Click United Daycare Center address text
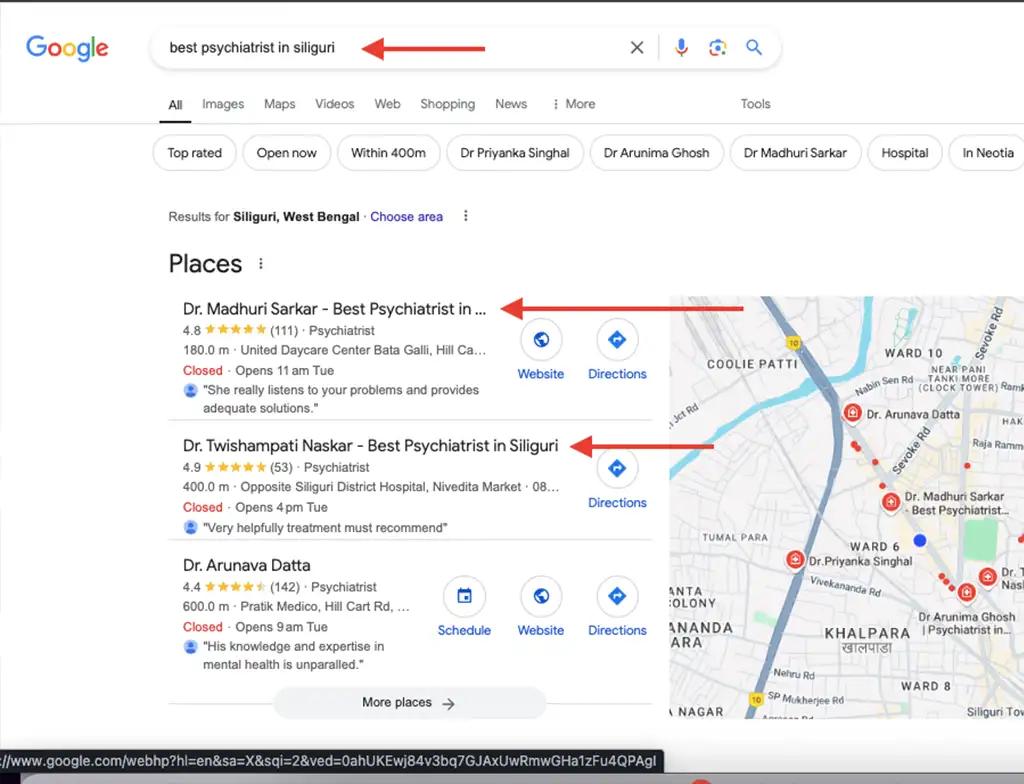 (363, 350)
